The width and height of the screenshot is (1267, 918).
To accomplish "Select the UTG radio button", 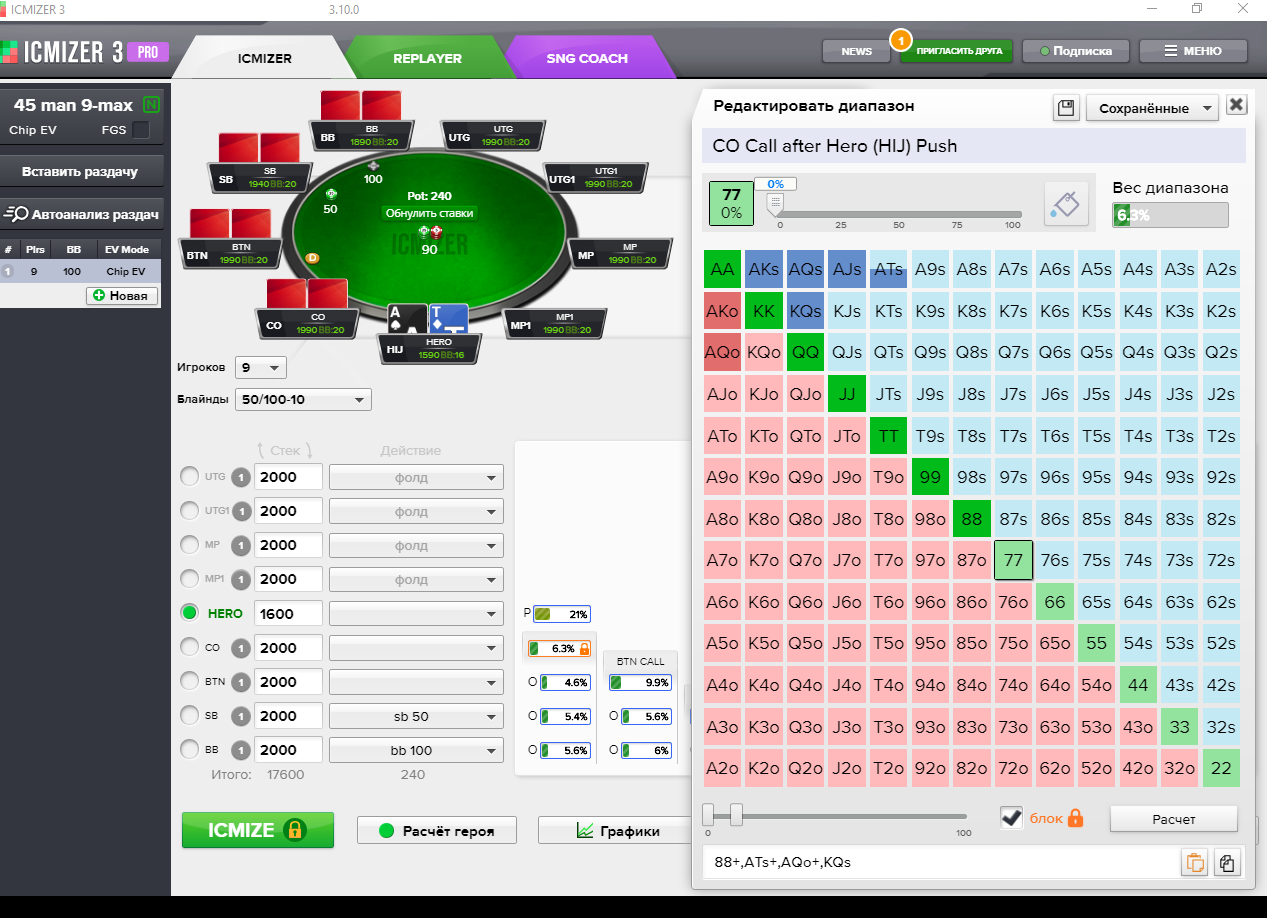I will [x=189, y=477].
